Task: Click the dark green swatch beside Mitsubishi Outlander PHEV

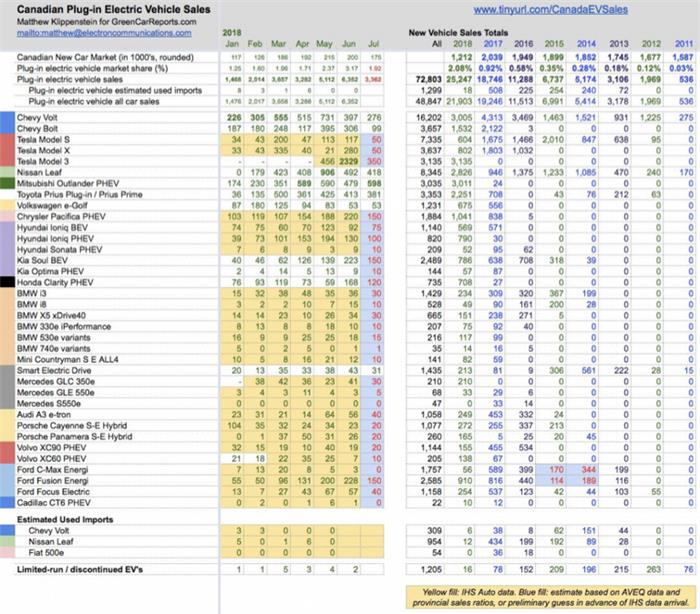Action: click(x=8, y=183)
